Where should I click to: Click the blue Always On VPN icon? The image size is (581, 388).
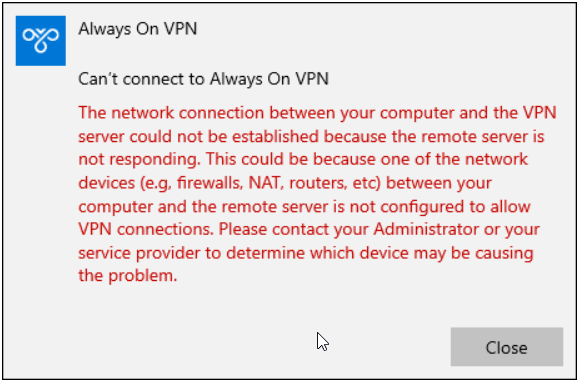point(41,41)
